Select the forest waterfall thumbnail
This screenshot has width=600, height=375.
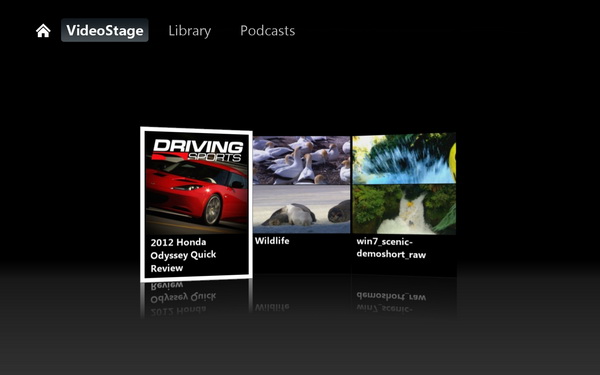point(404,209)
